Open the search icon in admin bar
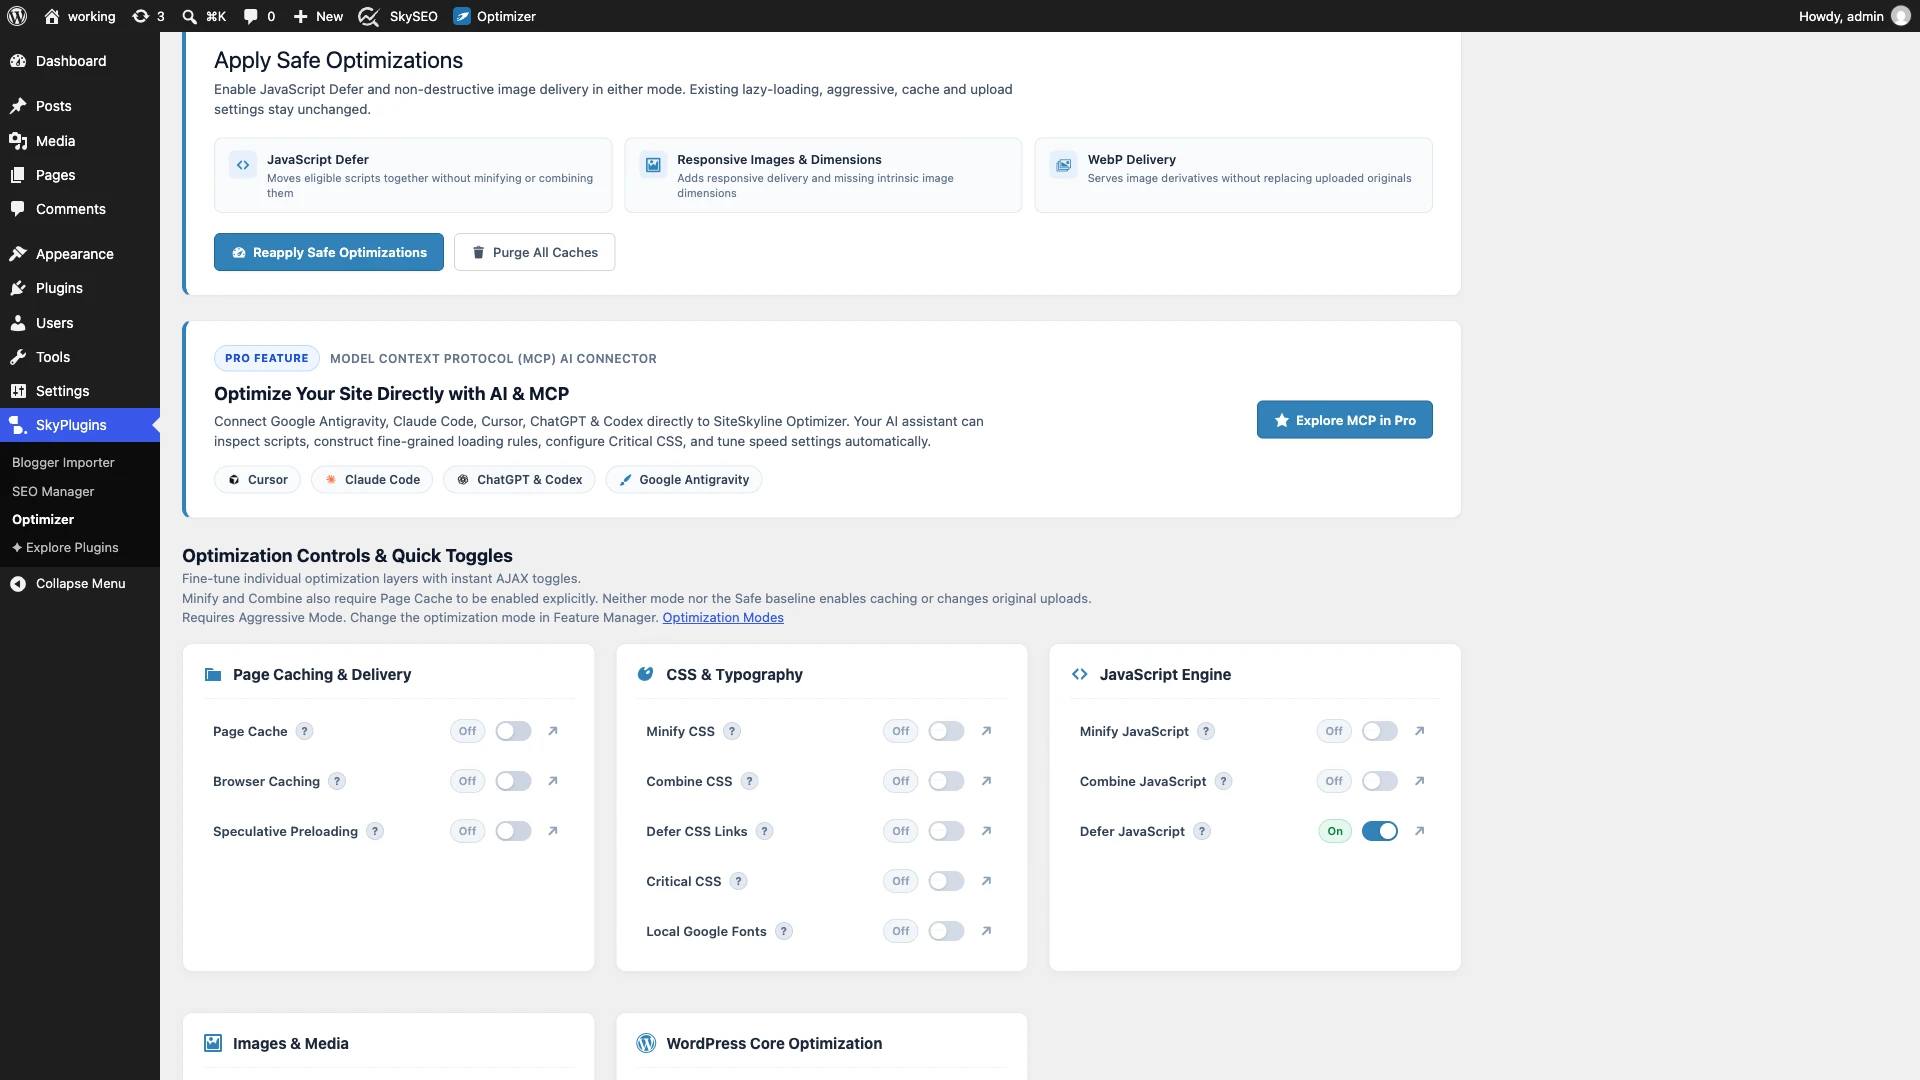1920x1080 pixels. 203,16
